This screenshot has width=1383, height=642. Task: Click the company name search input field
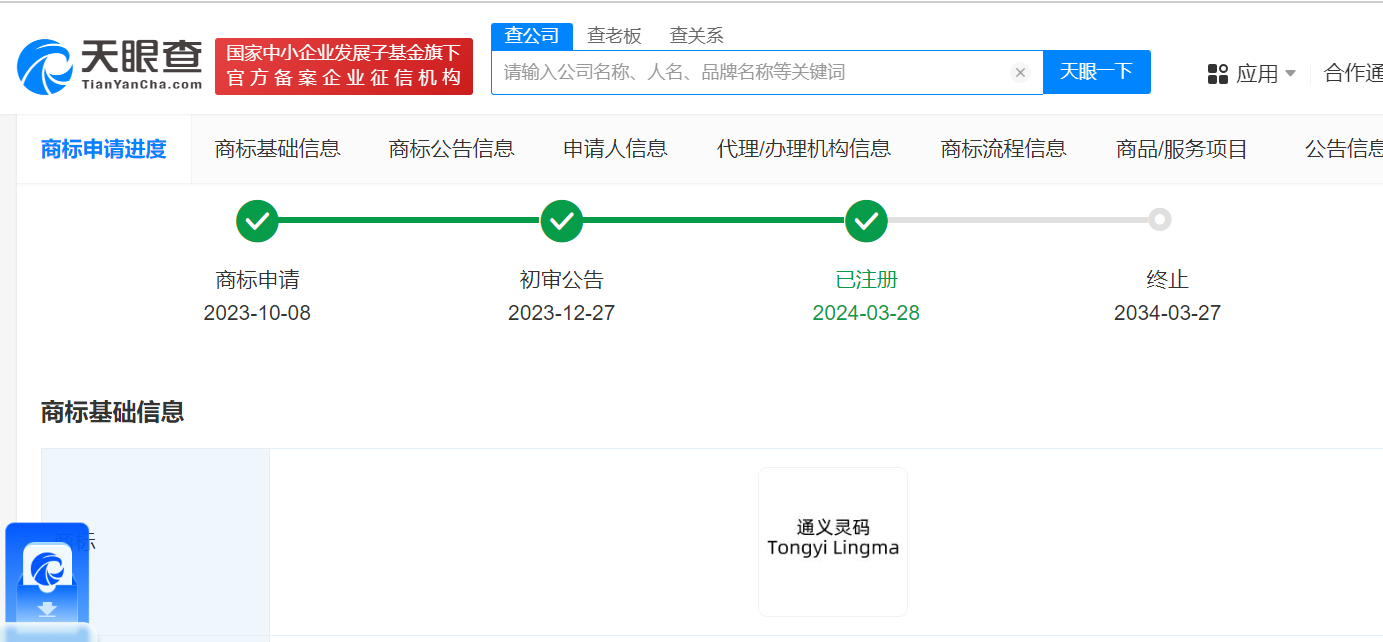coord(750,72)
